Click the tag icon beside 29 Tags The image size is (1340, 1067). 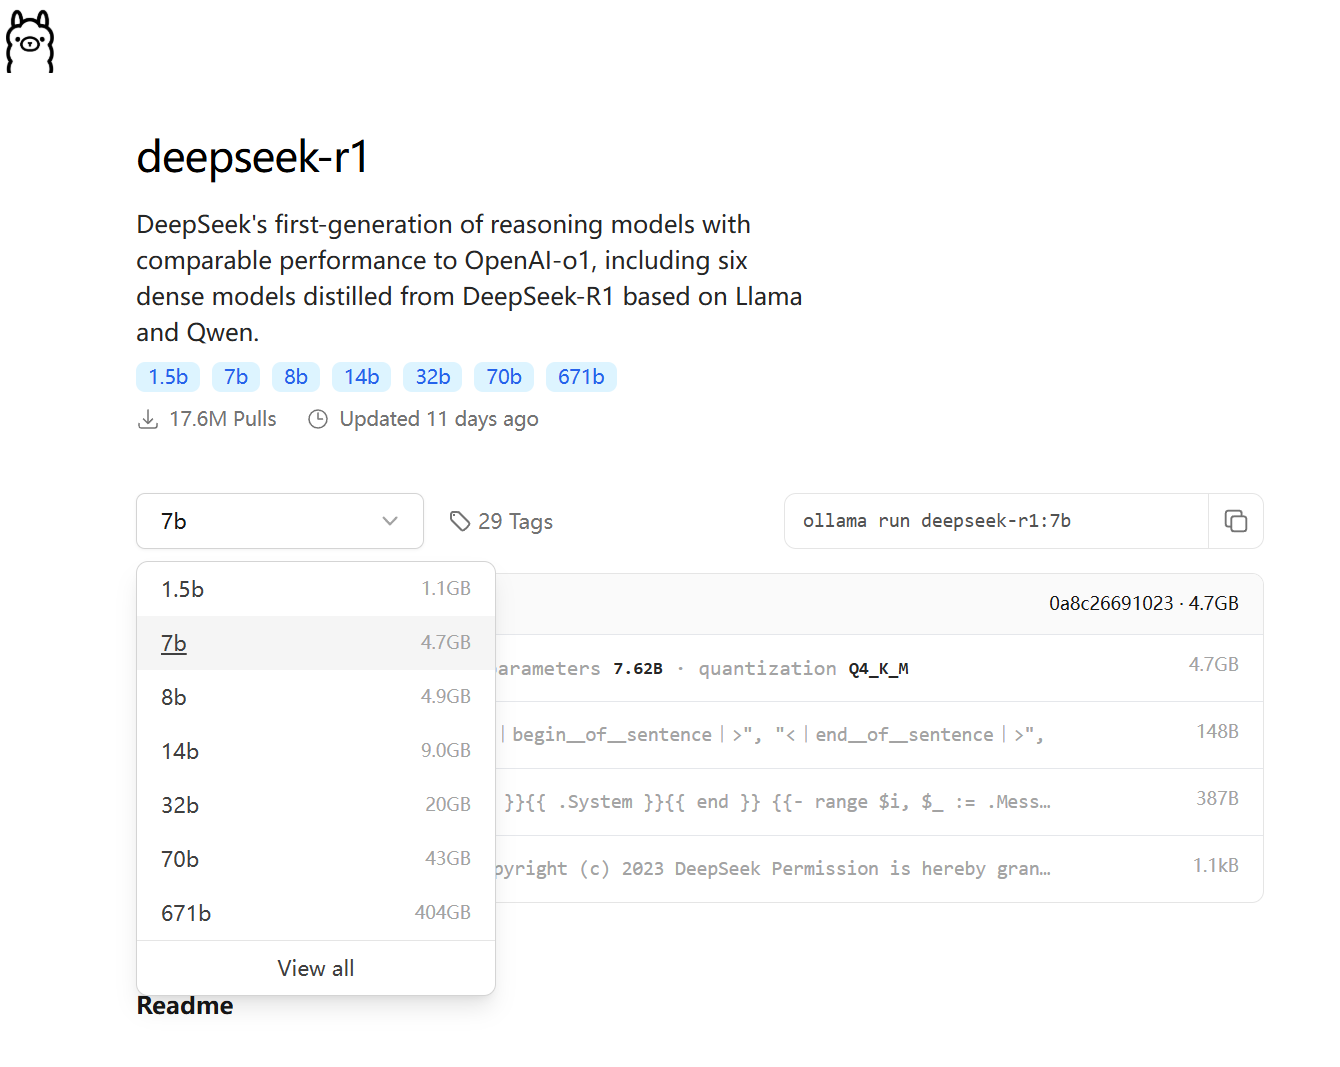460,521
